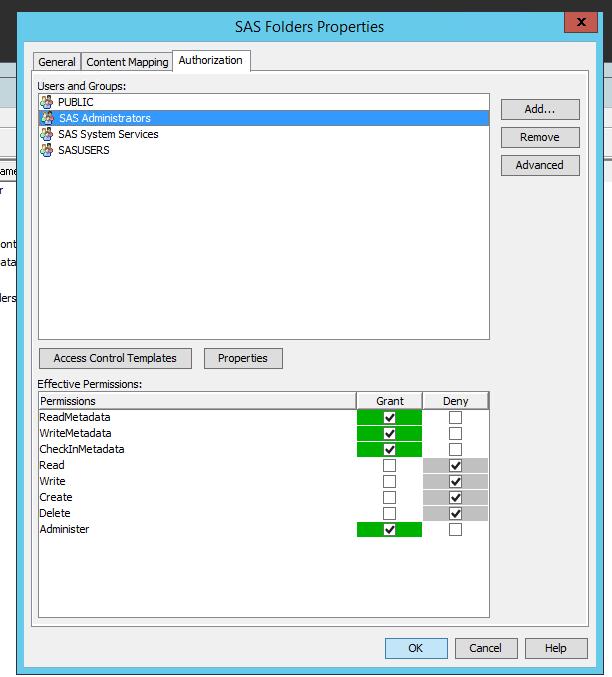Click the Deny column header
This screenshot has height=677, width=612.
coord(456,401)
